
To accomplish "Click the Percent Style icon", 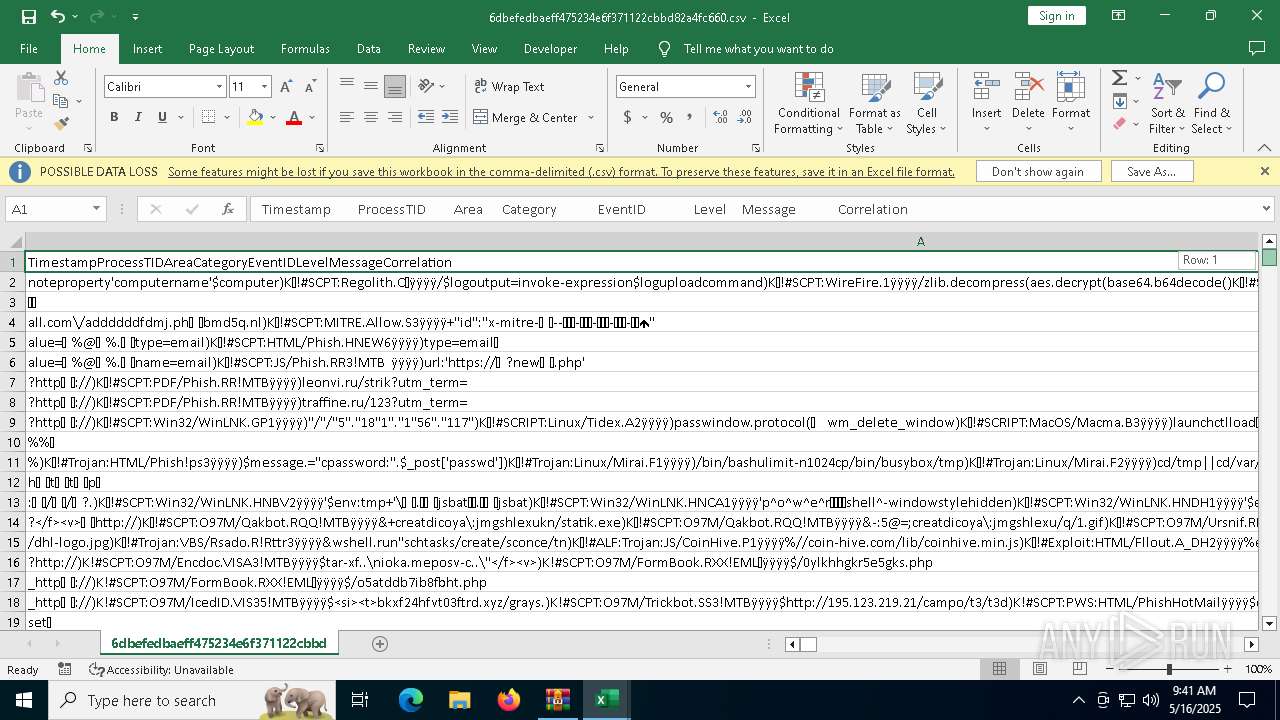I will pos(666,117).
